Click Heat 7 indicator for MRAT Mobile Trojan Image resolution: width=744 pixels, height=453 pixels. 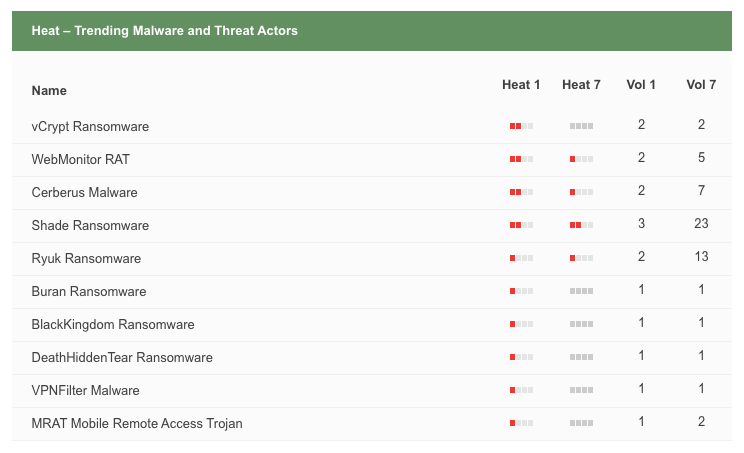(x=581, y=423)
